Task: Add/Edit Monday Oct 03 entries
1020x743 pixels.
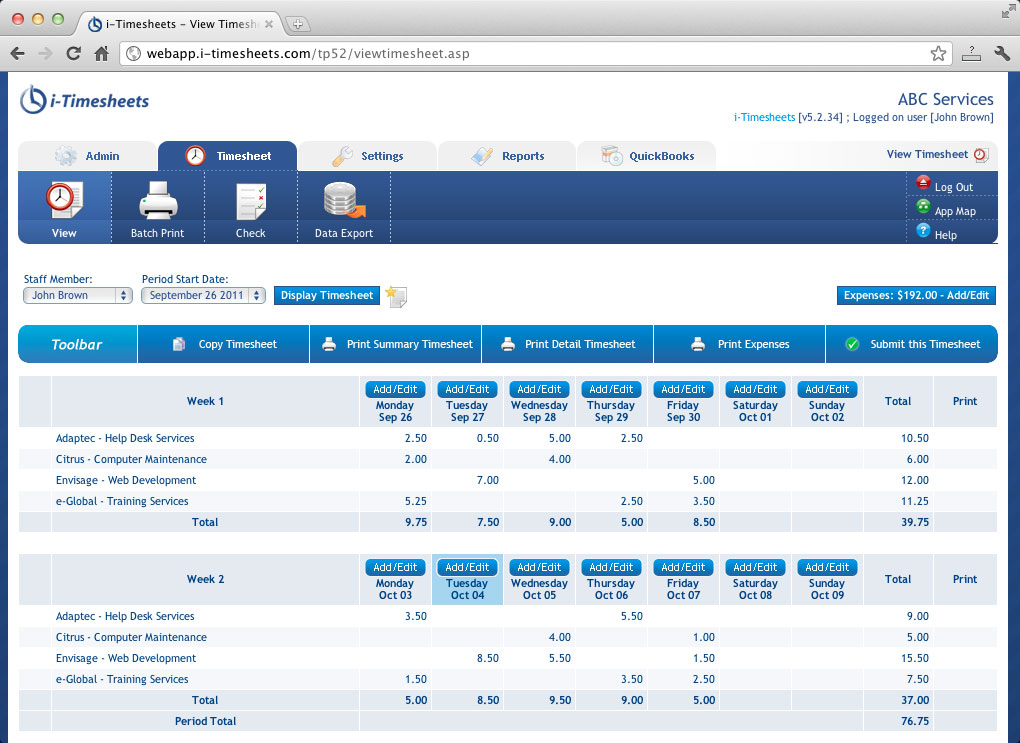Action: click(395, 567)
